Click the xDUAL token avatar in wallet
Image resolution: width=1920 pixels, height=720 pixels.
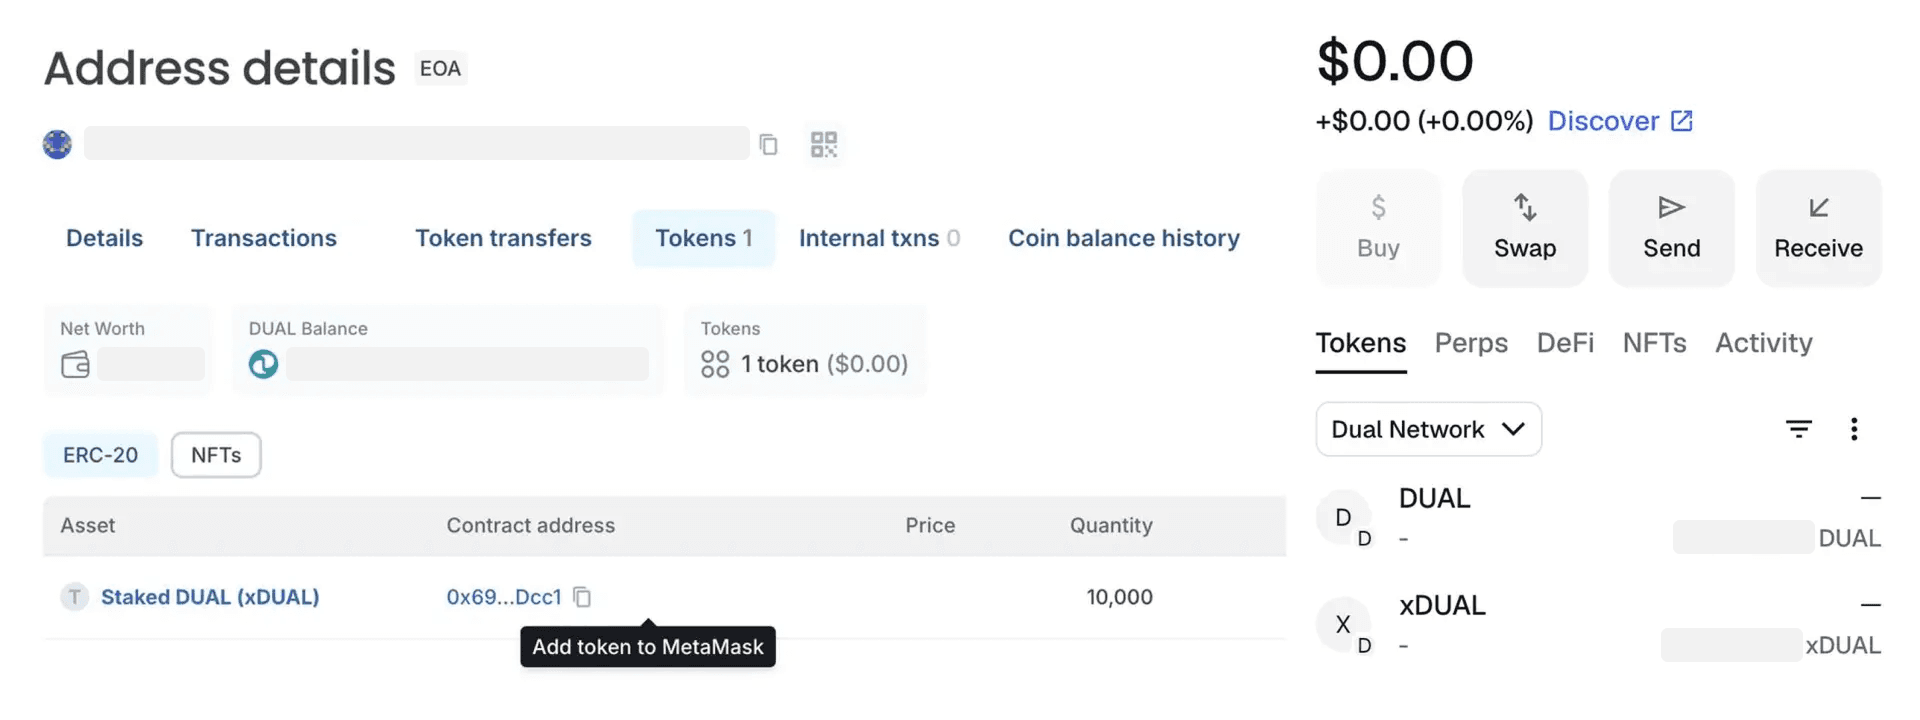pos(1344,625)
